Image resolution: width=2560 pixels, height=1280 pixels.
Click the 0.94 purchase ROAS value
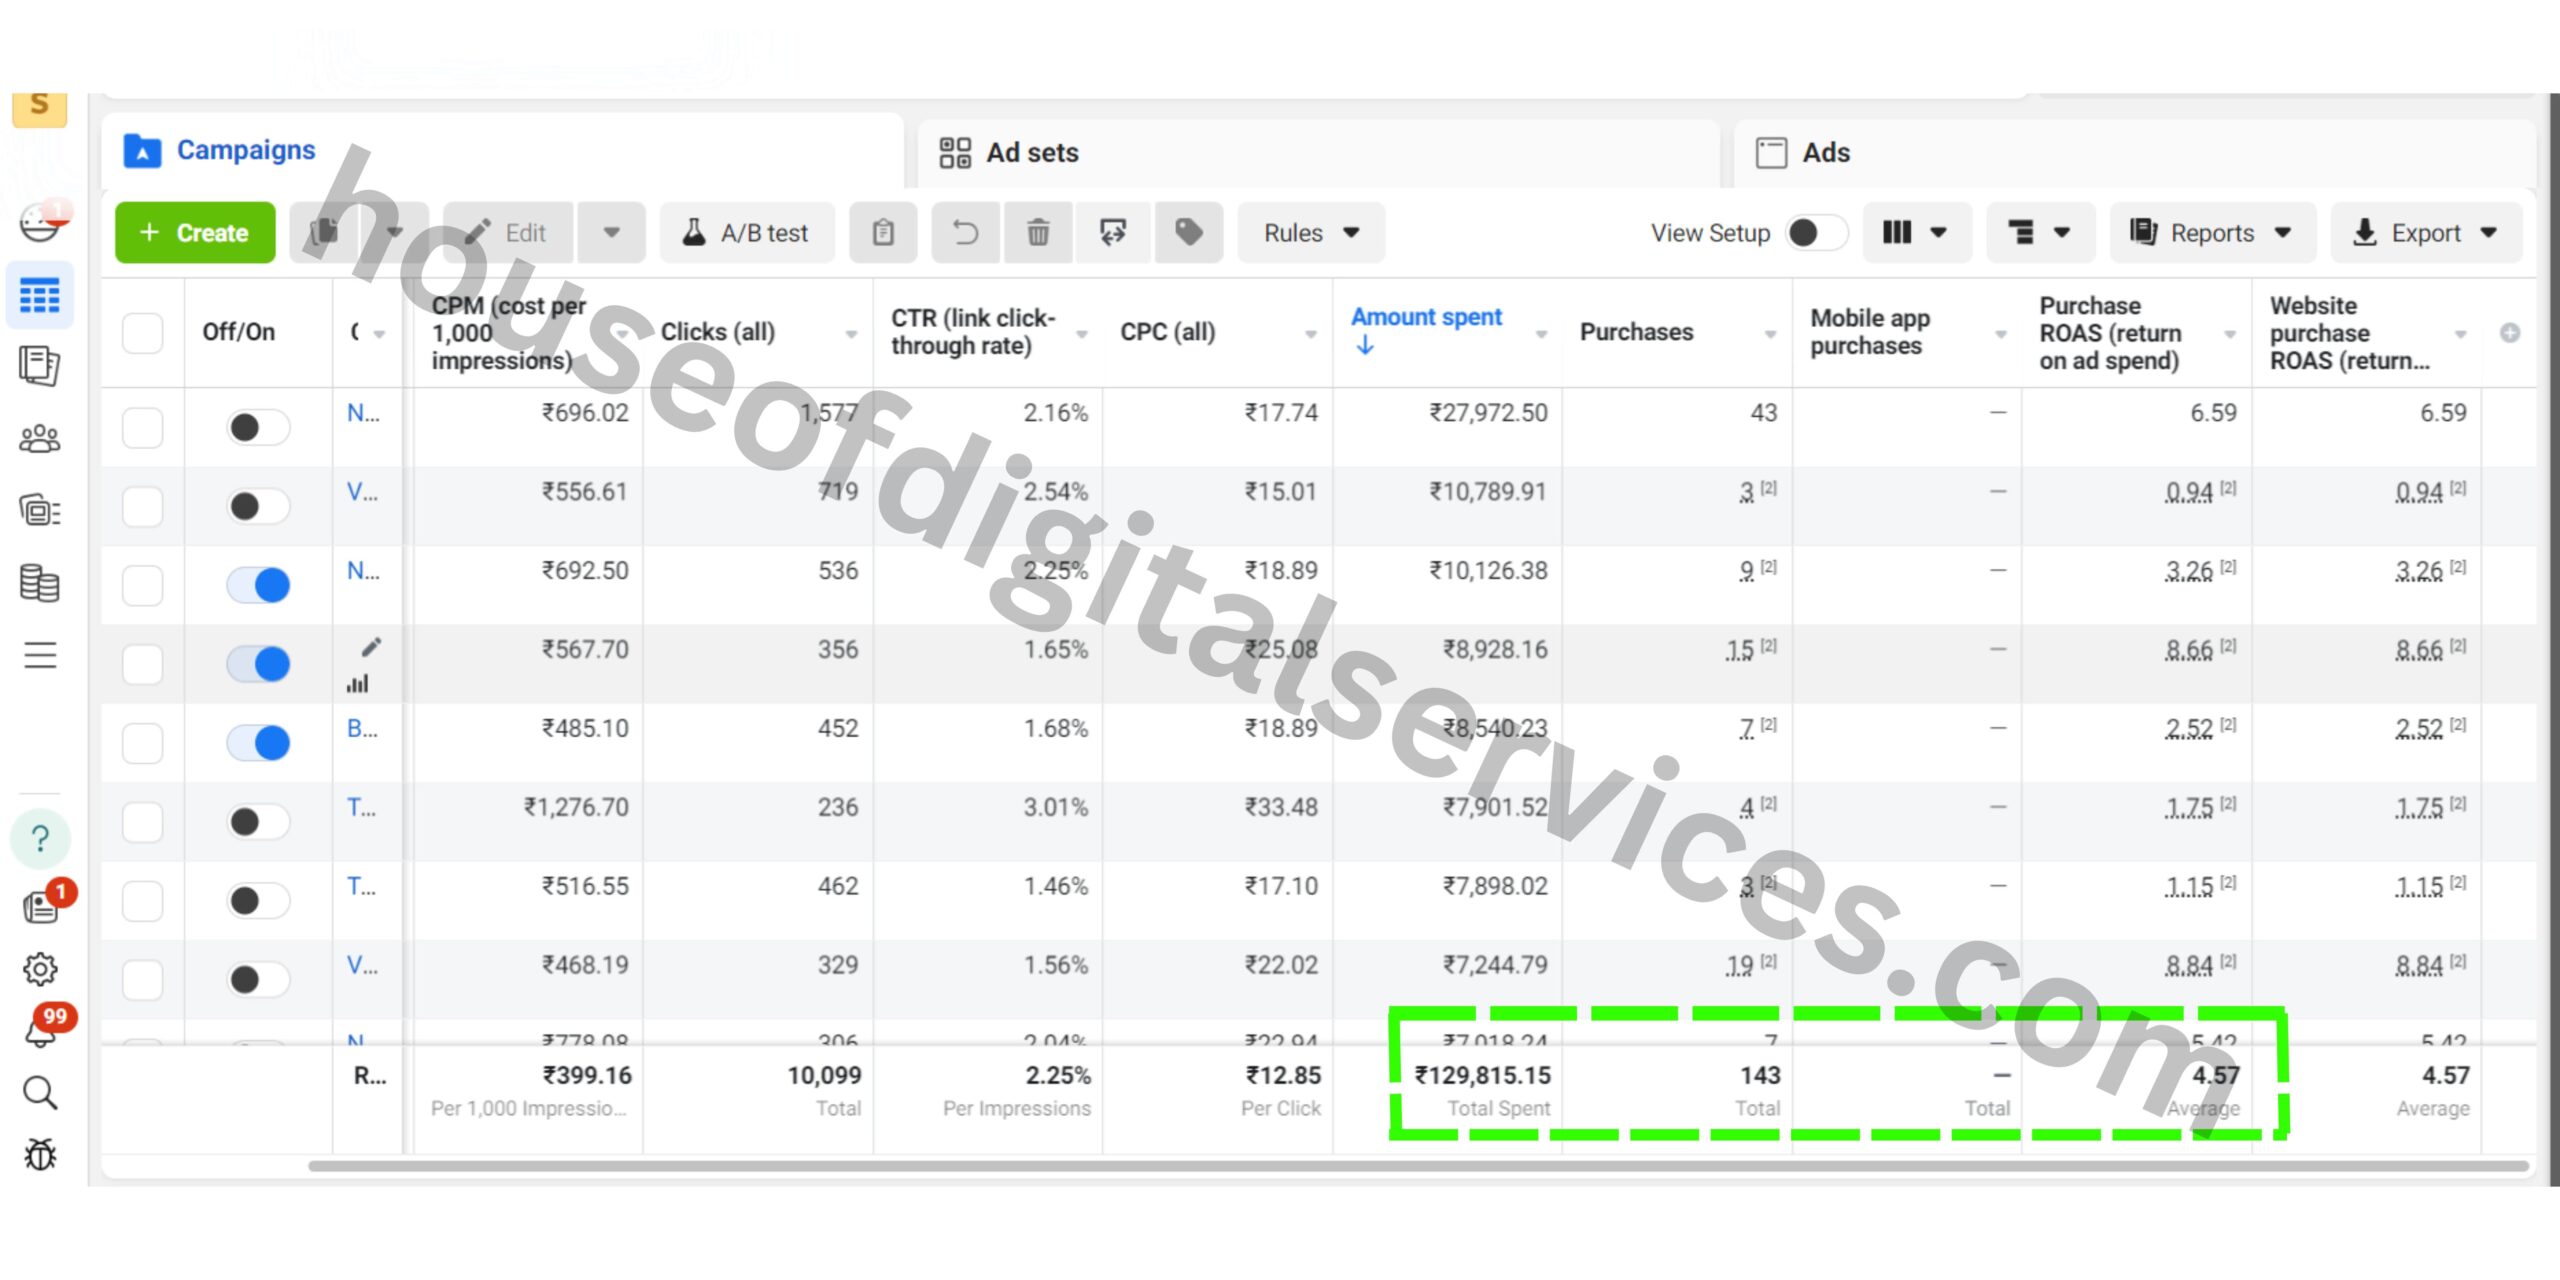[x=2188, y=493]
